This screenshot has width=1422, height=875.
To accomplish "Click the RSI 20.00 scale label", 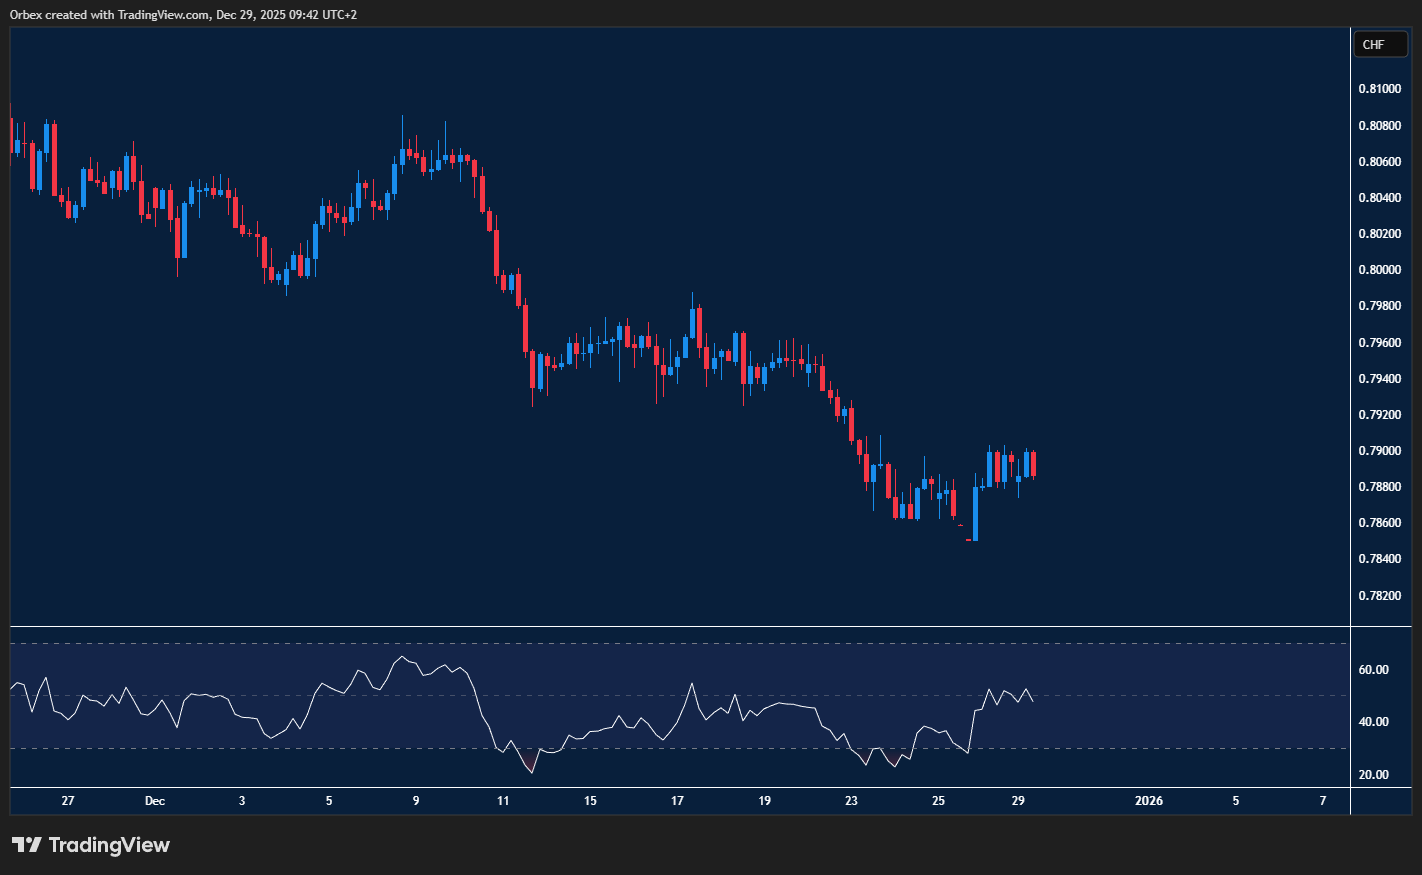I will pyautogui.click(x=1373, y=775).
